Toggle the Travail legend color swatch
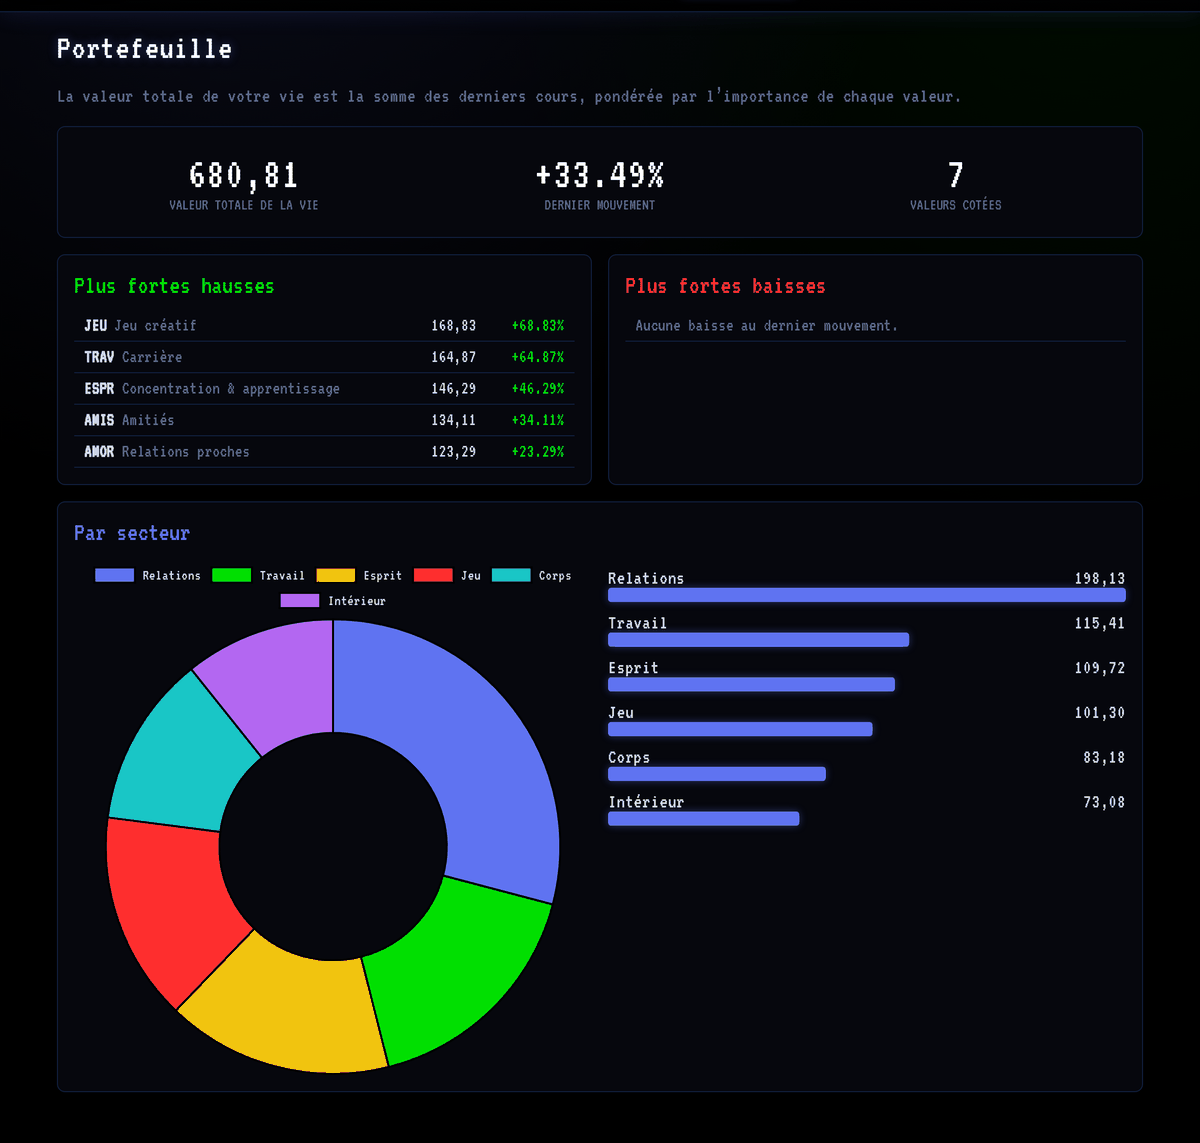The image size is (1200, 1143). [x=231, y=575]
